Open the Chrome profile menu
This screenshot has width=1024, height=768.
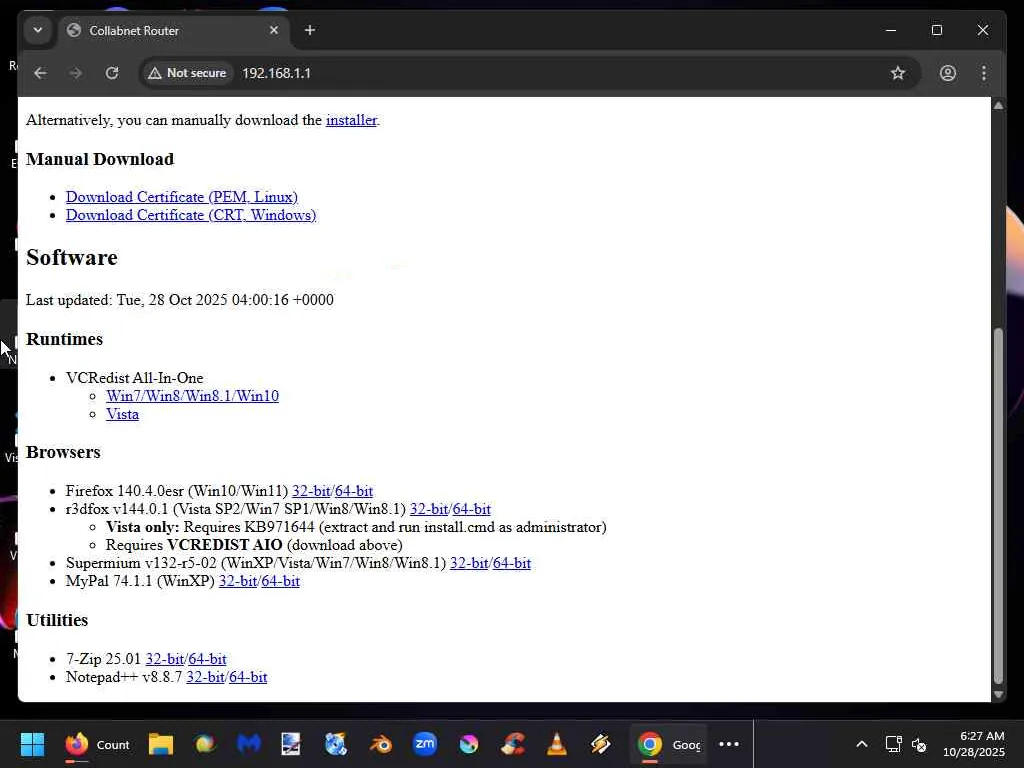(948, 73)
